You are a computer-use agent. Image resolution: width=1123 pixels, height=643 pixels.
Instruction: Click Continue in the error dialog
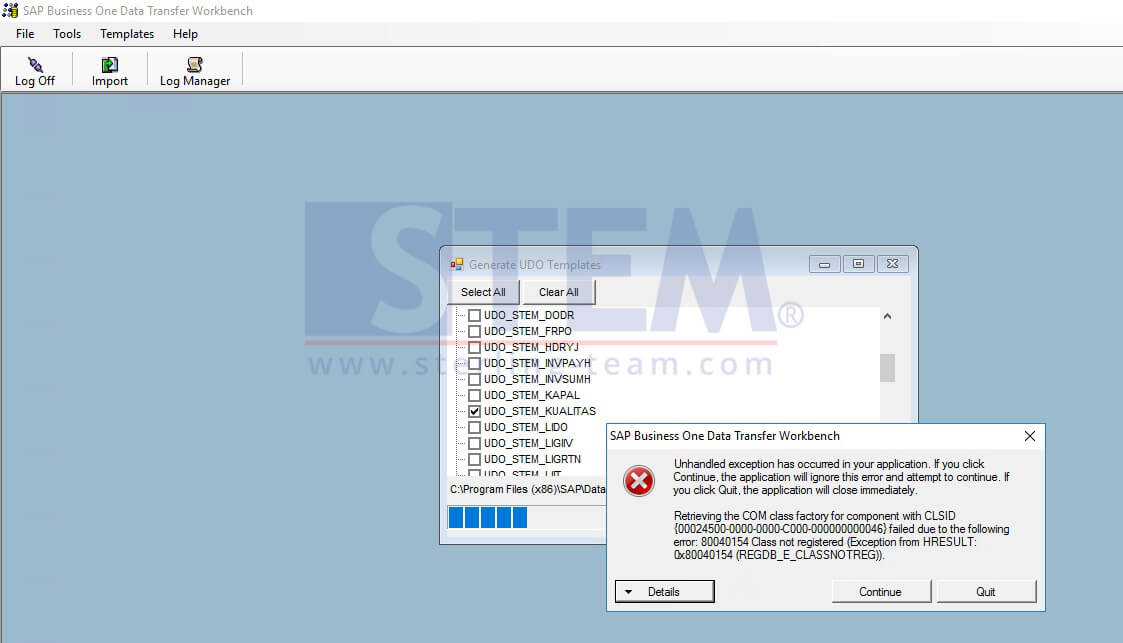tap(880, 591)
